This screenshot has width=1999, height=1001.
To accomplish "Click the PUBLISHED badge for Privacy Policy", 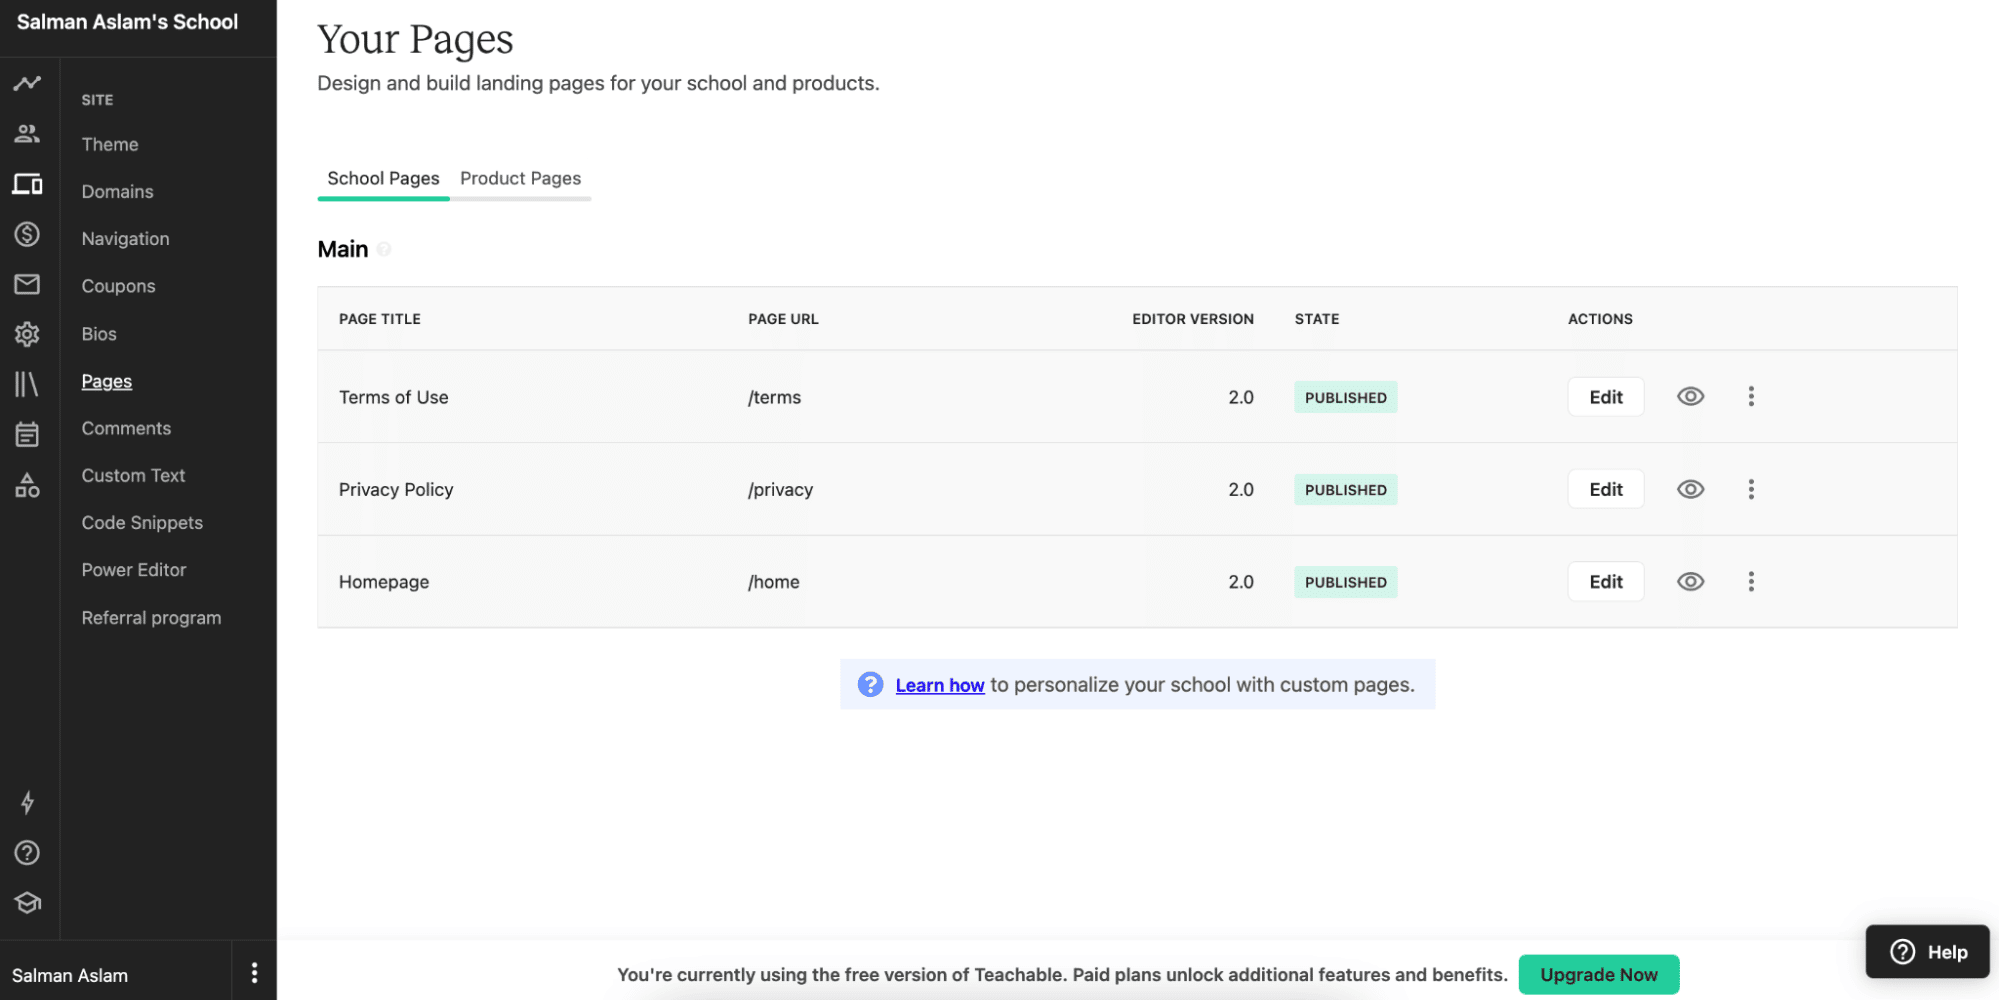I will click(1345, 489).
